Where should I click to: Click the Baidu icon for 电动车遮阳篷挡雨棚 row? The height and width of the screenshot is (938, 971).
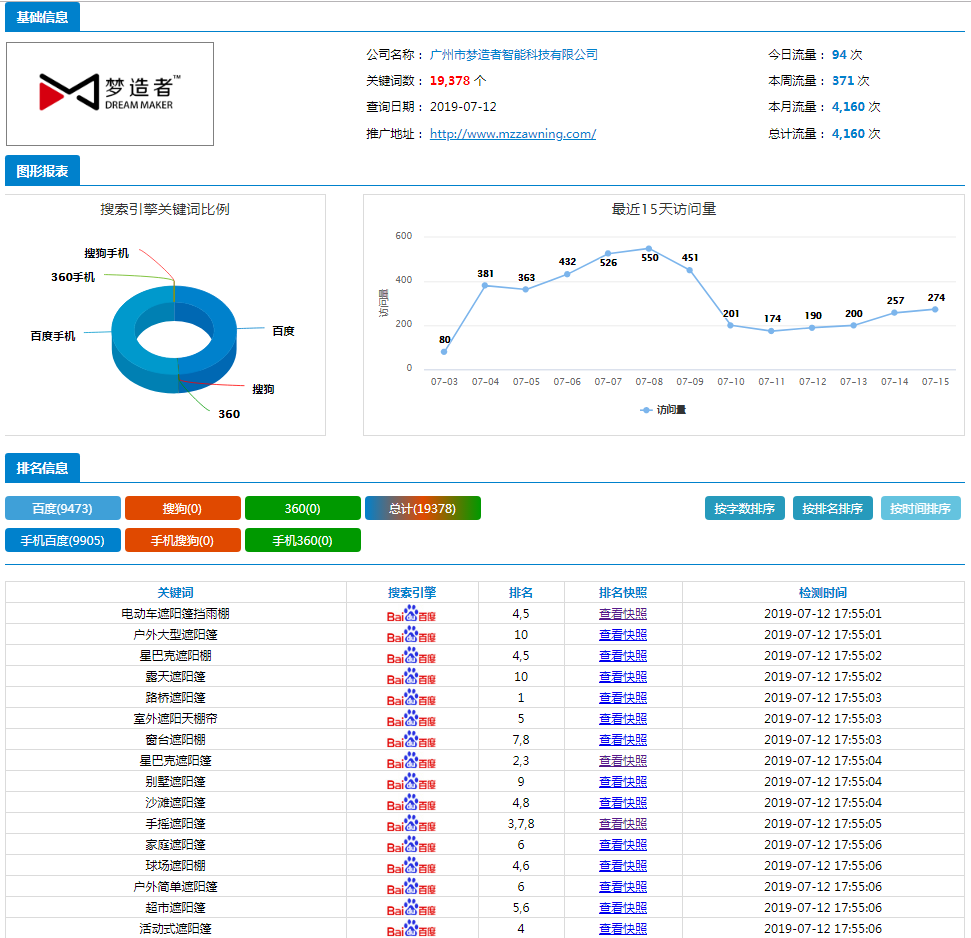pyautogui.click(x=412, y=614)
